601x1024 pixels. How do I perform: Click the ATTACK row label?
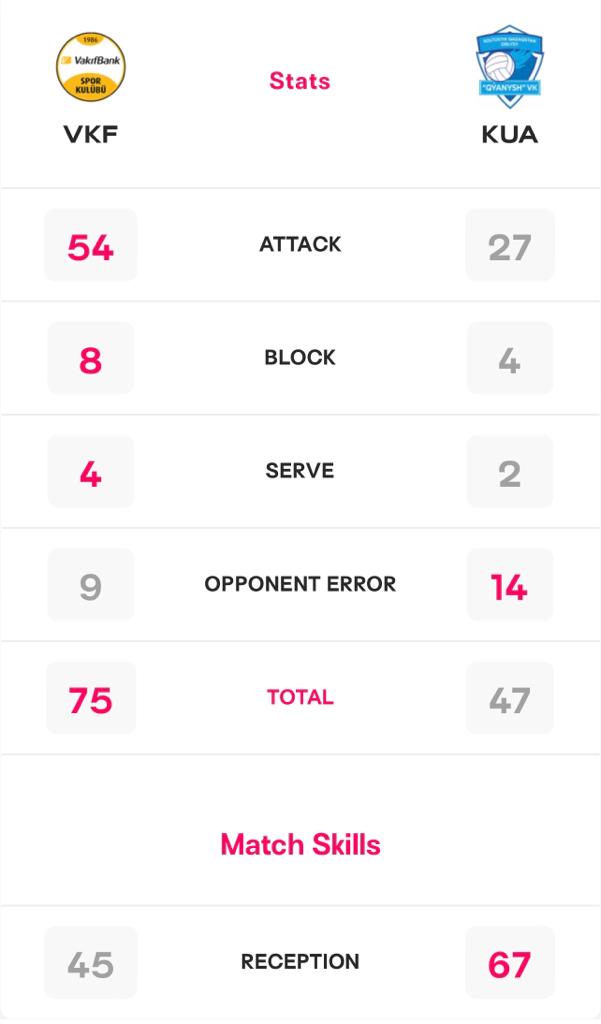(300, 244)
